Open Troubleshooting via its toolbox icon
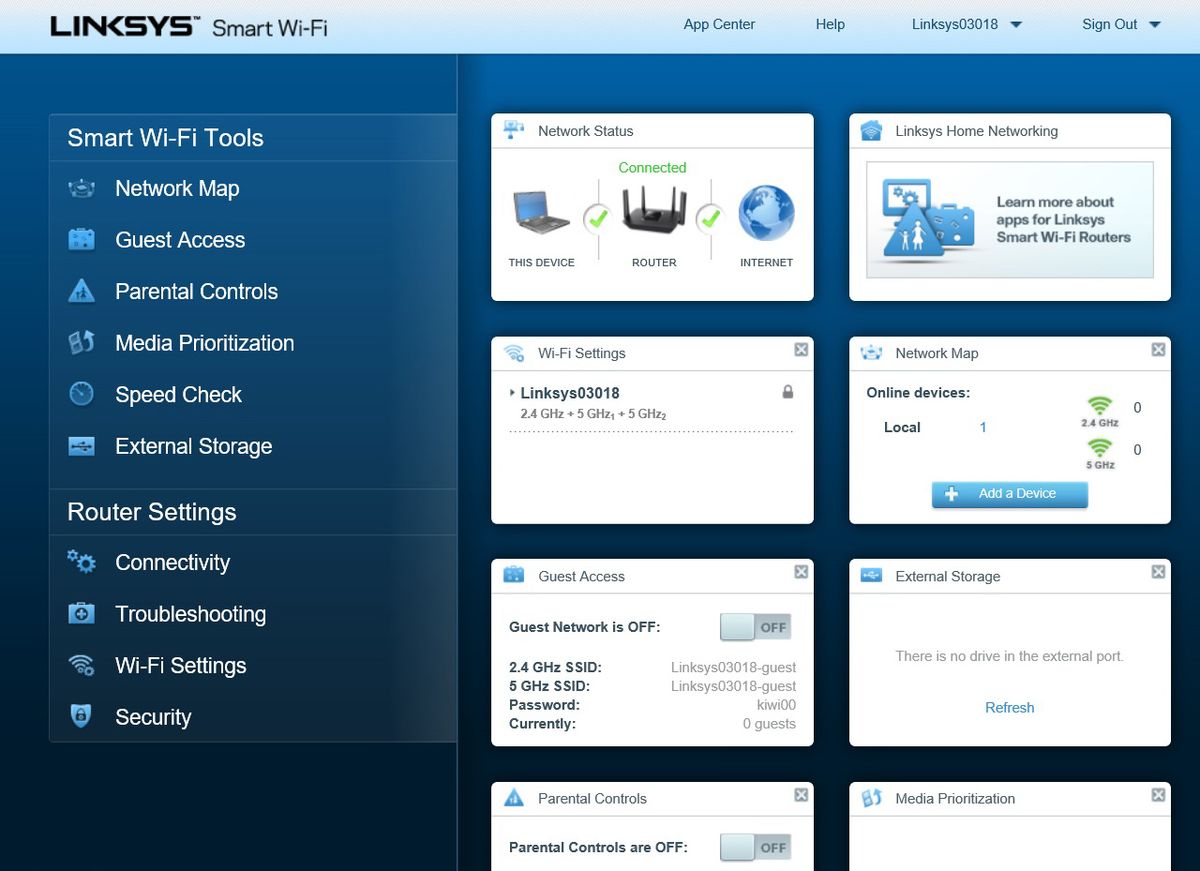Screen dimensions: 1200x871 pos(81,614)
